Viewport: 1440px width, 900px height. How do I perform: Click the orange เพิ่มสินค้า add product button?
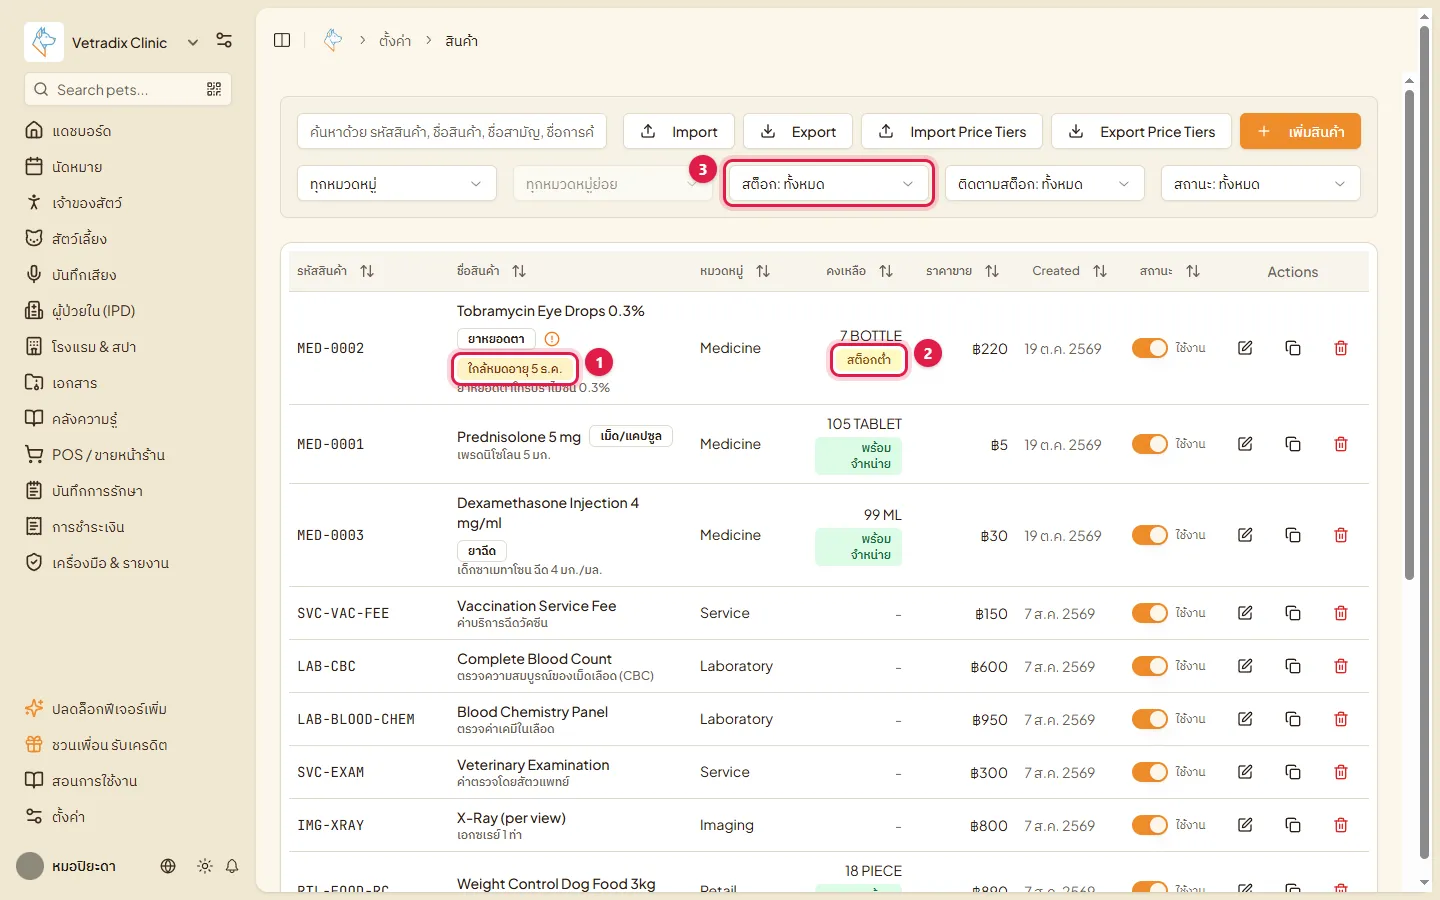coord(1300,131)
